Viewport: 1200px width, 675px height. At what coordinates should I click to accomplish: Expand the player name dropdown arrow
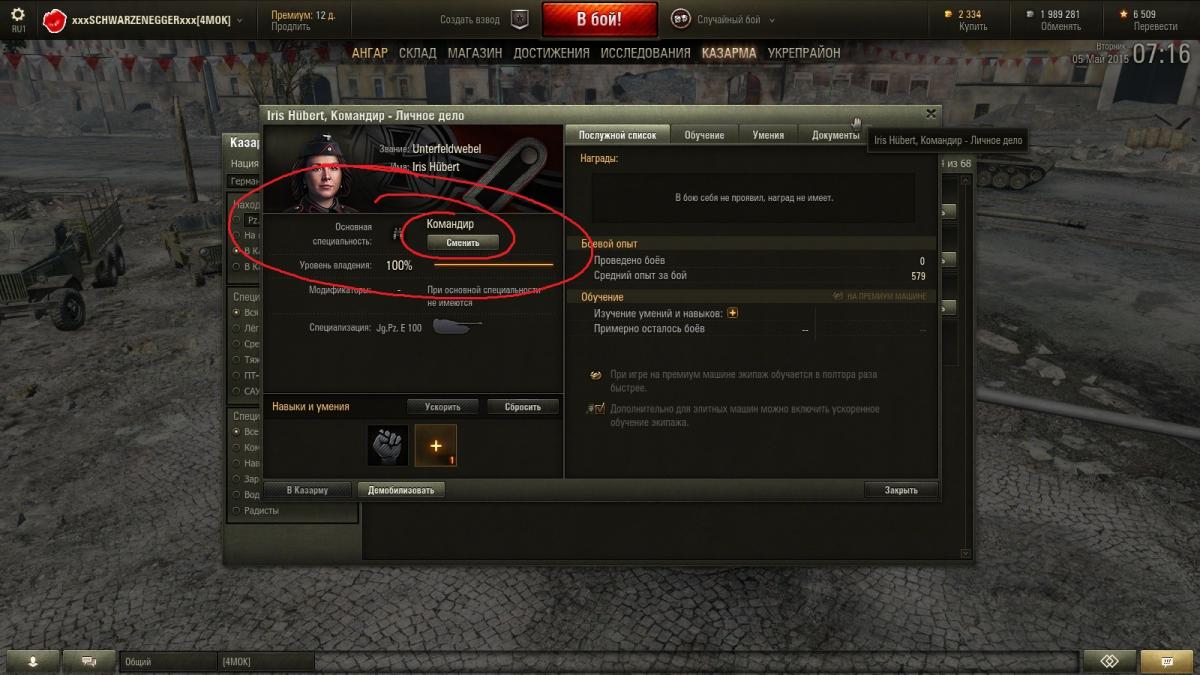(x=239, y=20)
